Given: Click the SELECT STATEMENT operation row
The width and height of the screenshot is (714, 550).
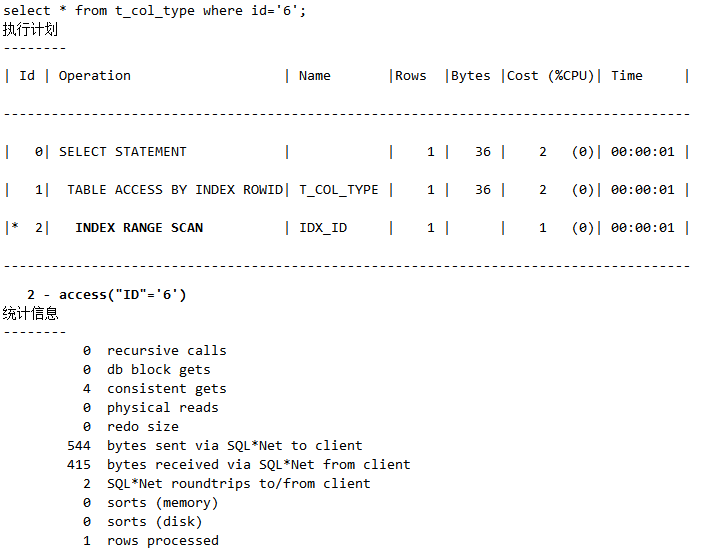Looking at the screenshot, I should click(x=123, y=152).
